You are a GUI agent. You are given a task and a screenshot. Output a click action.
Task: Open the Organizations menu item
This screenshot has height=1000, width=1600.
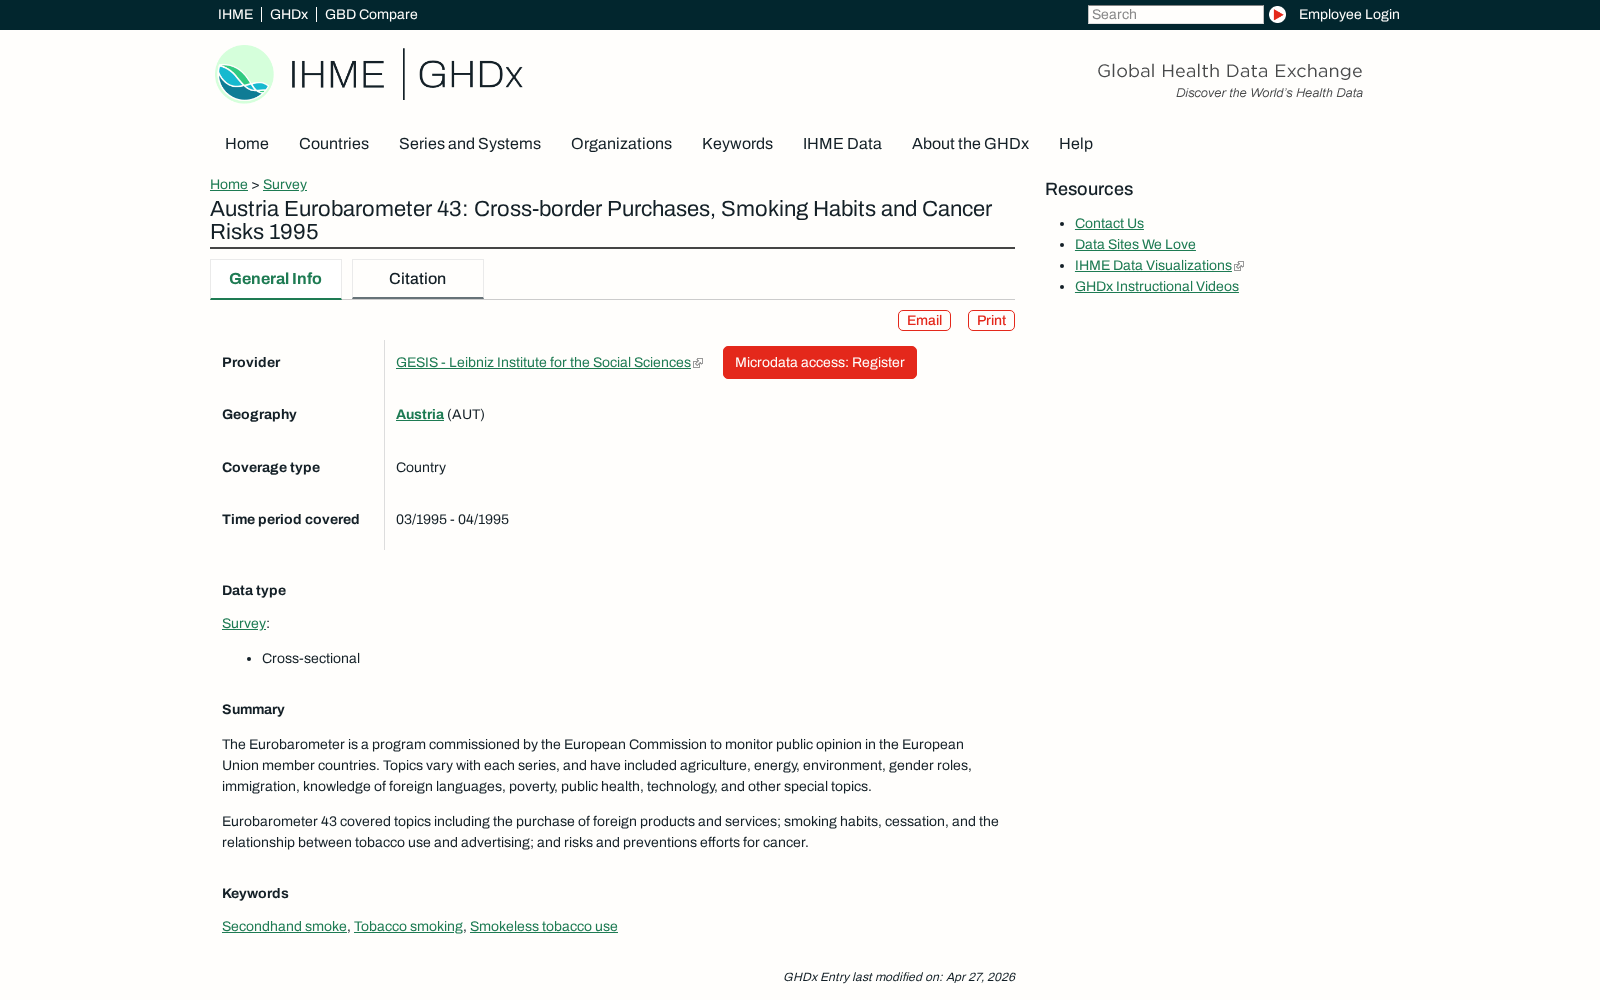tap(621, 144)
